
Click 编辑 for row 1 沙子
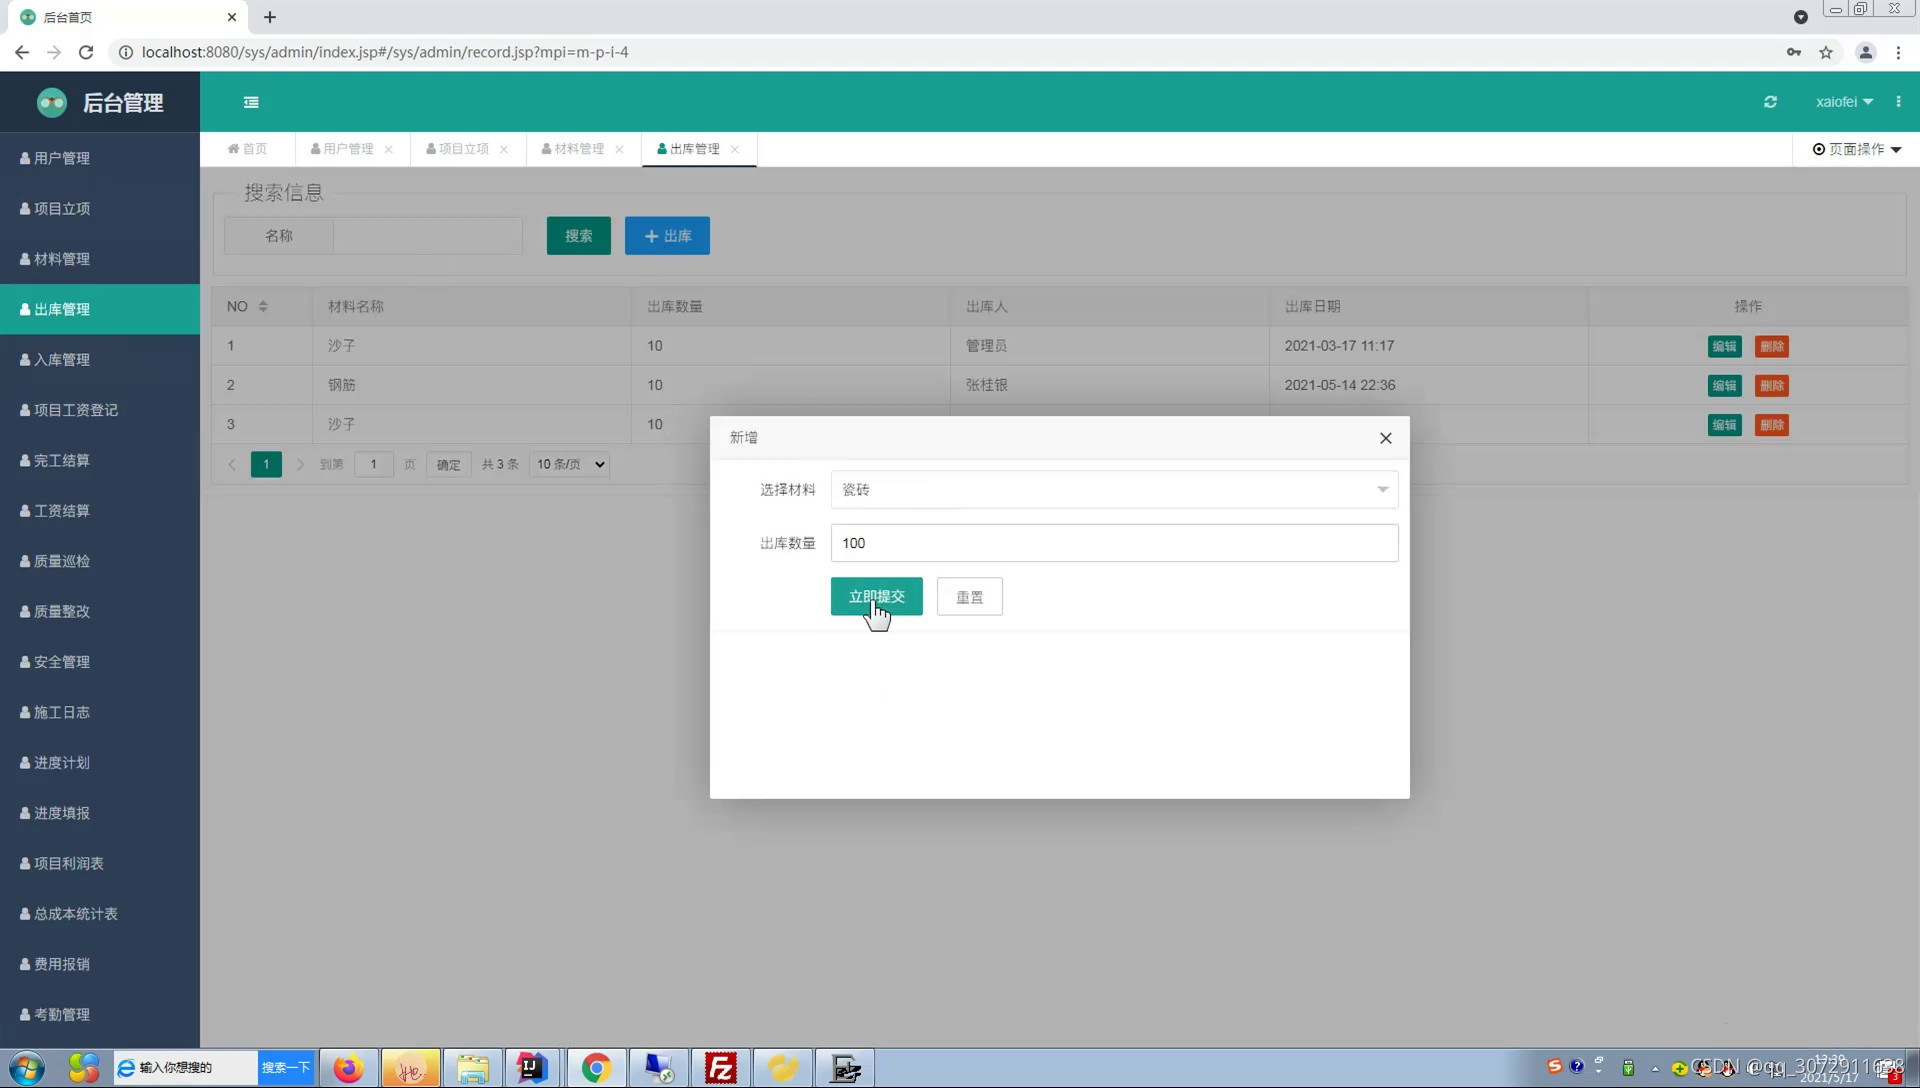tap(1724, 346)
